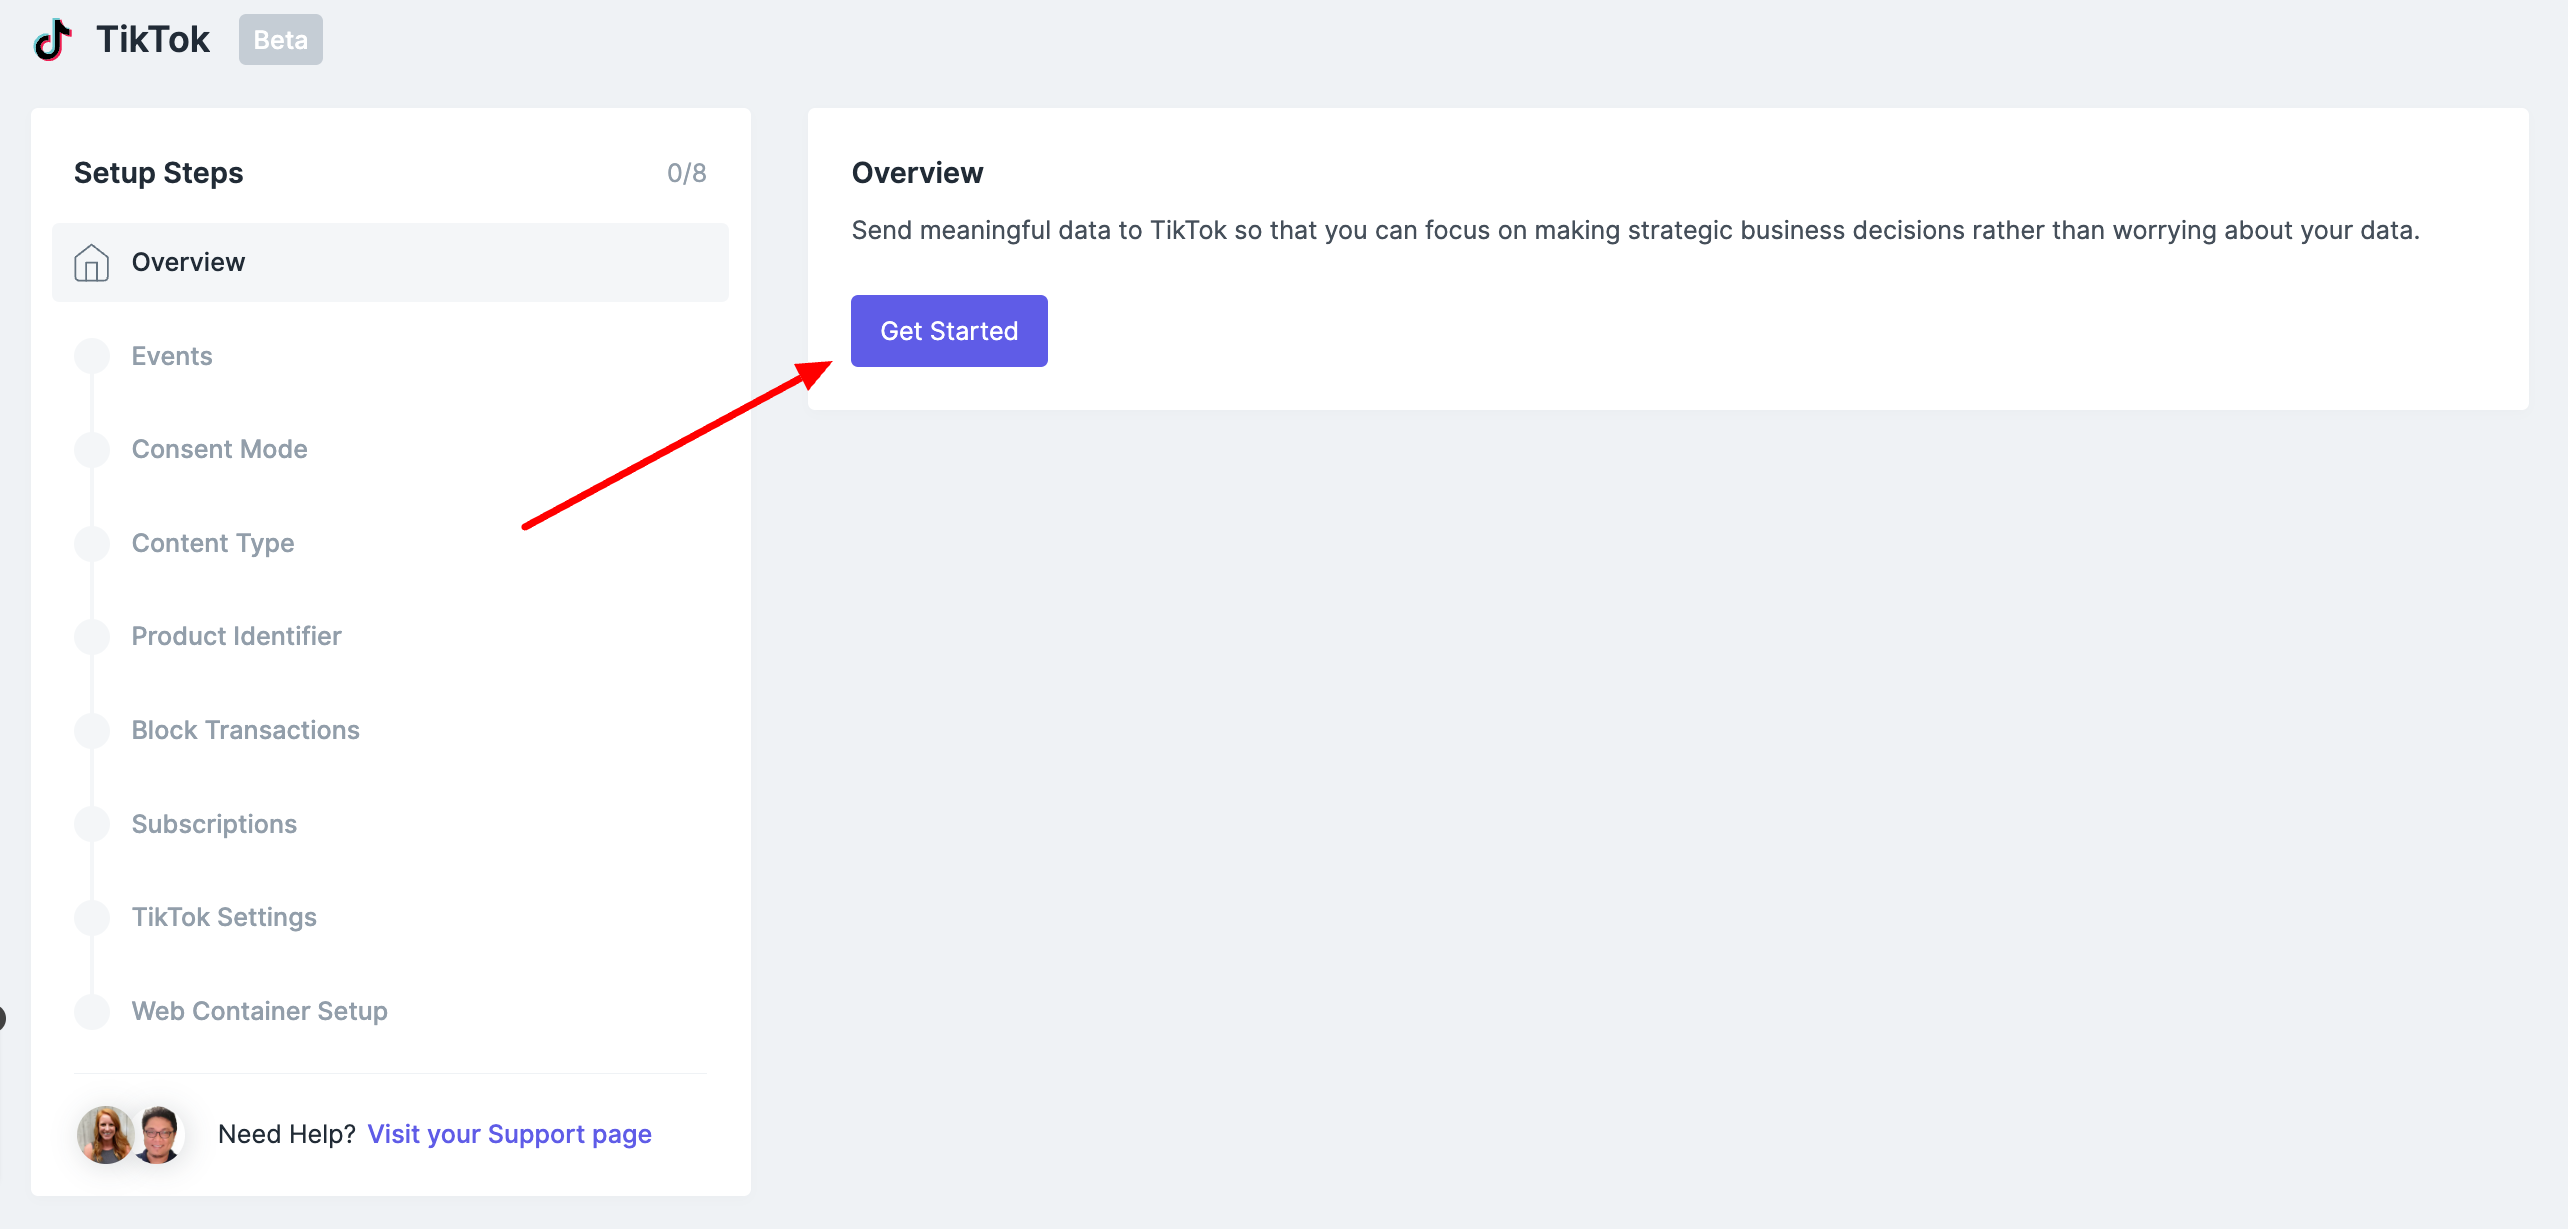Open the Visit your Support page link

[509, 1134]
